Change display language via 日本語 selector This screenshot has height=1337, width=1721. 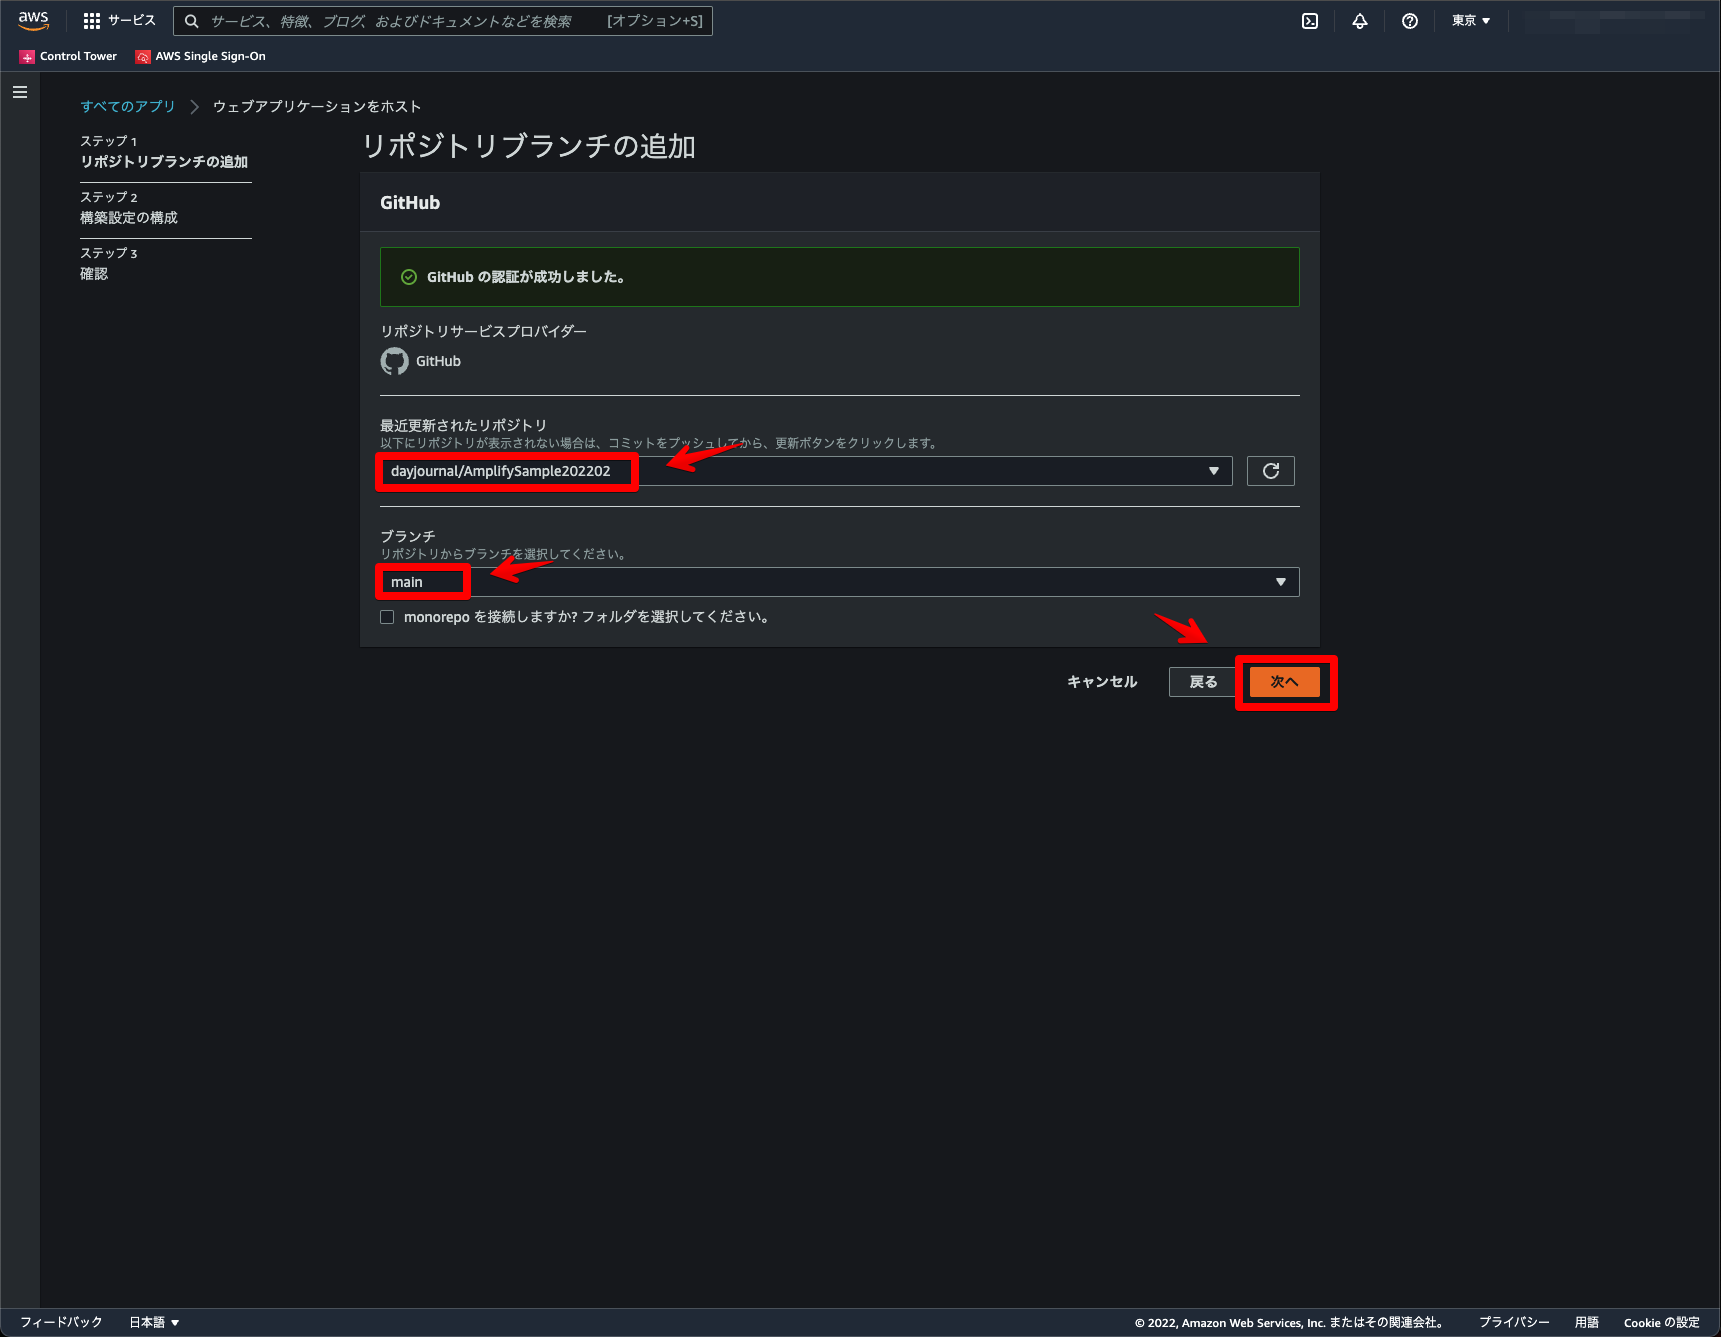coord(153,1322)
